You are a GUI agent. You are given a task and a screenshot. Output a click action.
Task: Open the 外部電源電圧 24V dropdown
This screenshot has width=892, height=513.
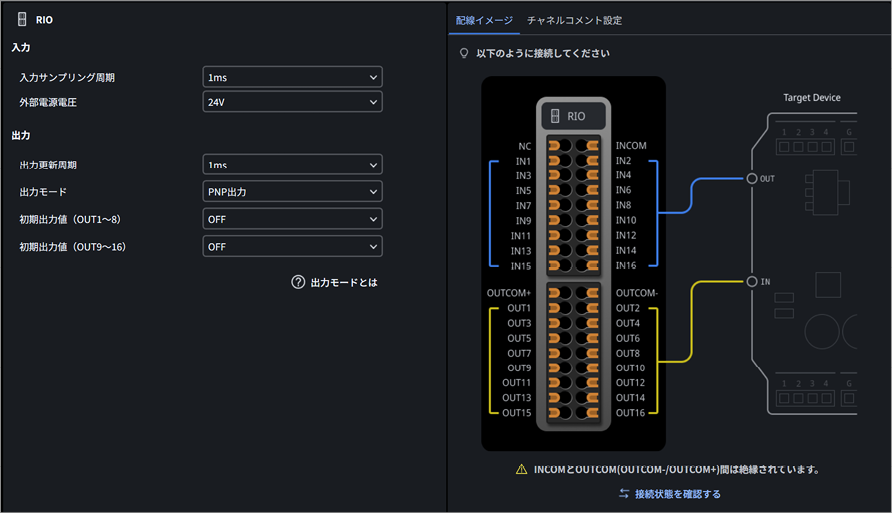click(x=292, y=102)
